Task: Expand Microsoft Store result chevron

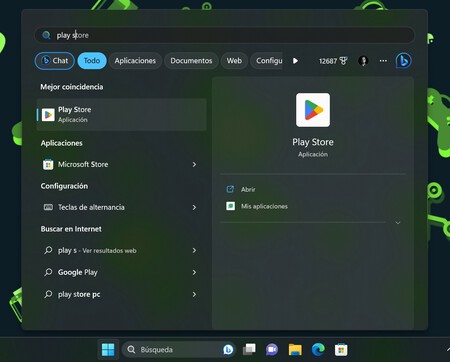Action: coord(194,164)
